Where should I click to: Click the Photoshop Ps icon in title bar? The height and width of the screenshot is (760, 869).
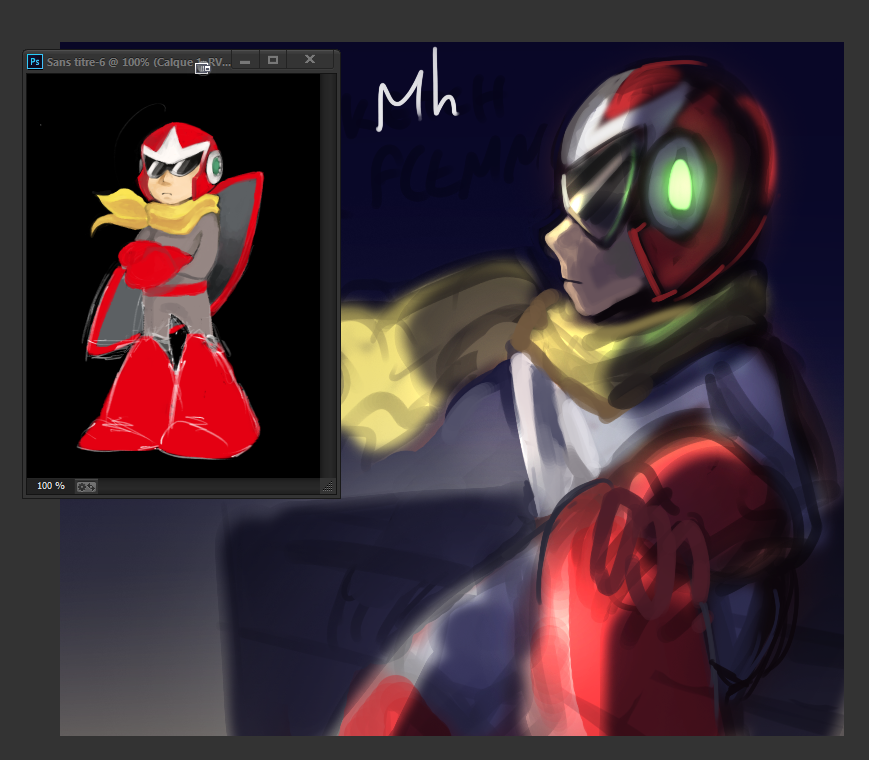[35, 62]
